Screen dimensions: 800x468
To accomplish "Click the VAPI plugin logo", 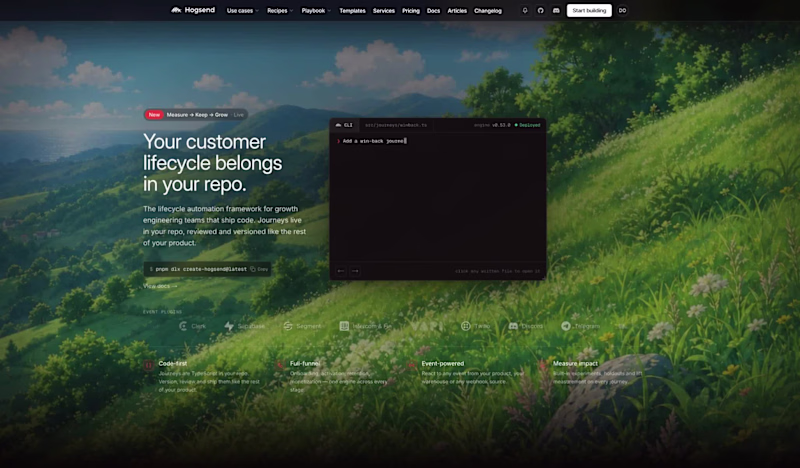I will click(427, 326).
